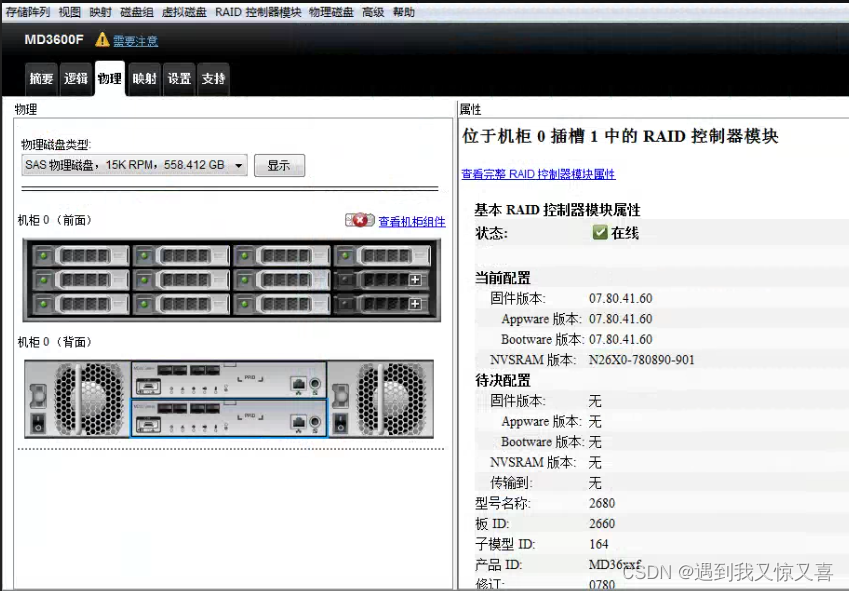Click the 基本 RAID 控制器模块属性 heading
The width and height of the screenshot is (849, 591).
pyautogui.click(x=557, y=210)
